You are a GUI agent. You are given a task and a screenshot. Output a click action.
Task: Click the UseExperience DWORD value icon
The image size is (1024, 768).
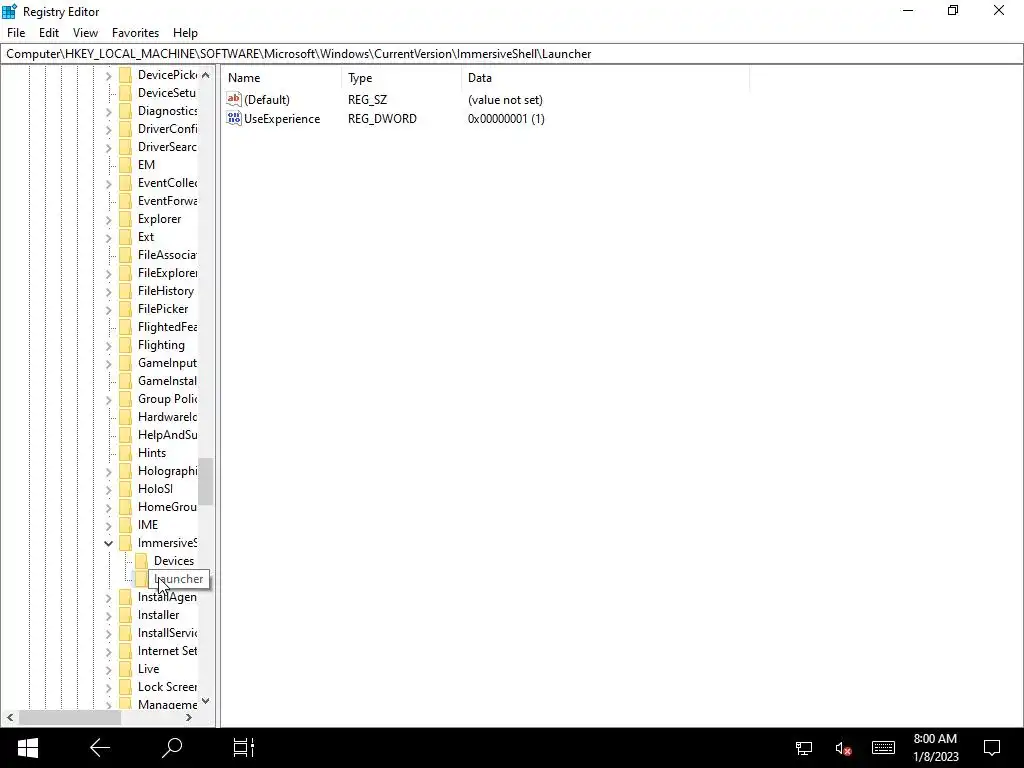(234, 118)
